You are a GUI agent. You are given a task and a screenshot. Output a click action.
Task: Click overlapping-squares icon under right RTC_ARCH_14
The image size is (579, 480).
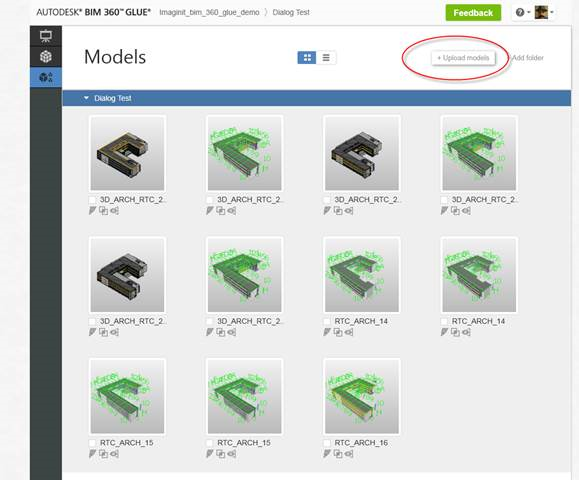click(455, 332)
